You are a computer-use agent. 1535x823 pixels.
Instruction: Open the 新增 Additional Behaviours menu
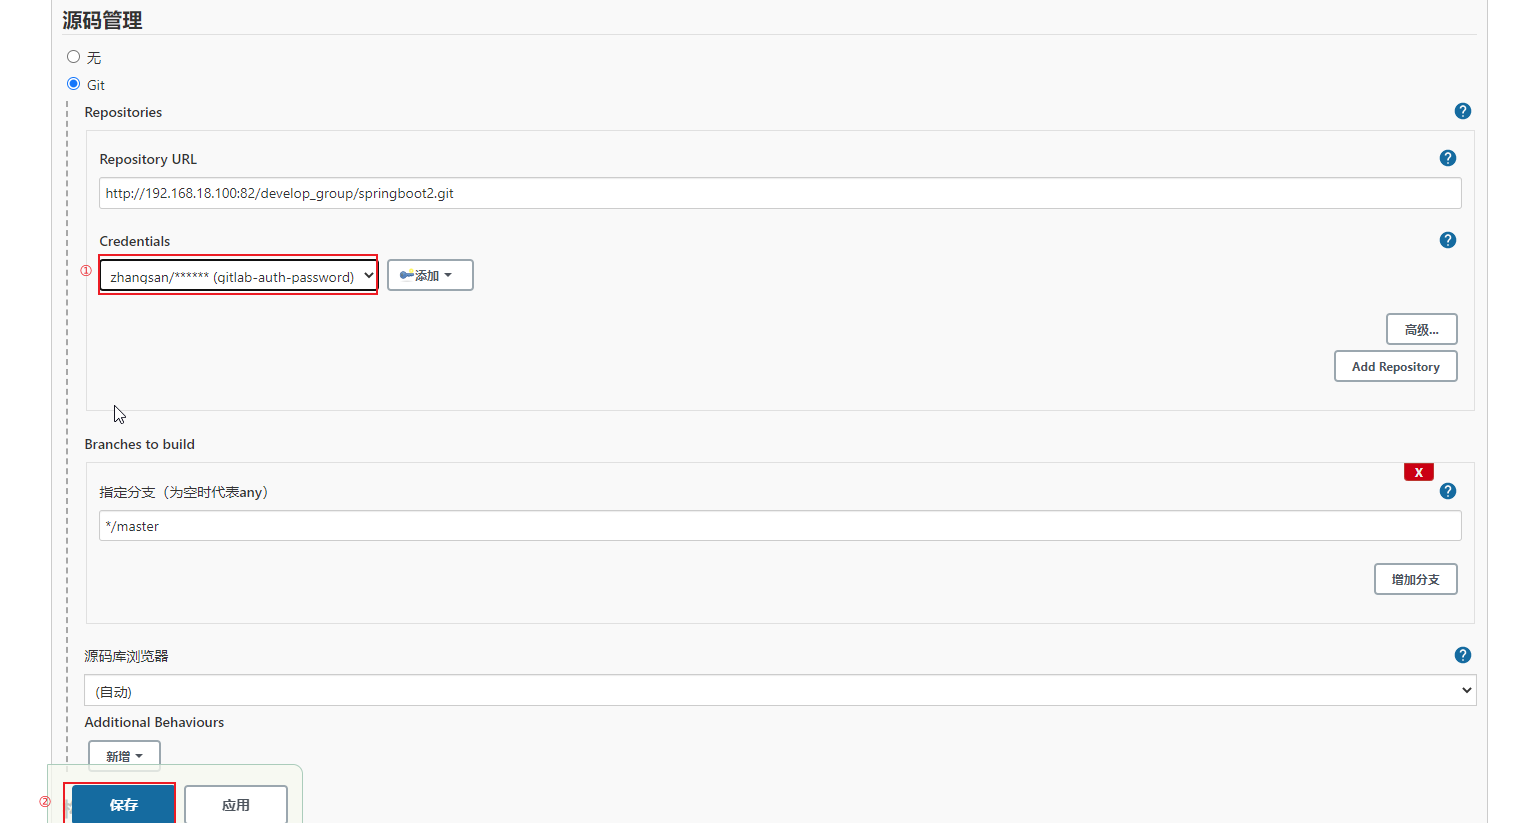pyautogui.click(x=124, y=756)
